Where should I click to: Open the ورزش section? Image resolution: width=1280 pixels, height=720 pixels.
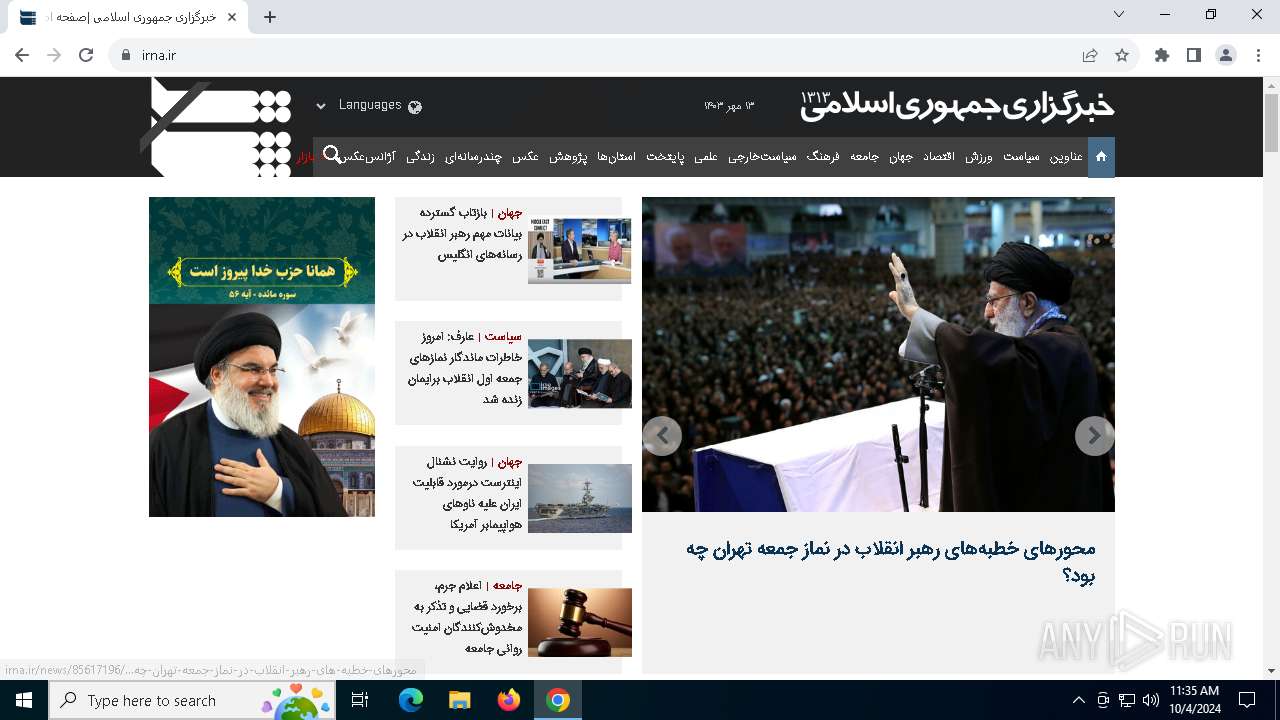click(x=979, y=157)
